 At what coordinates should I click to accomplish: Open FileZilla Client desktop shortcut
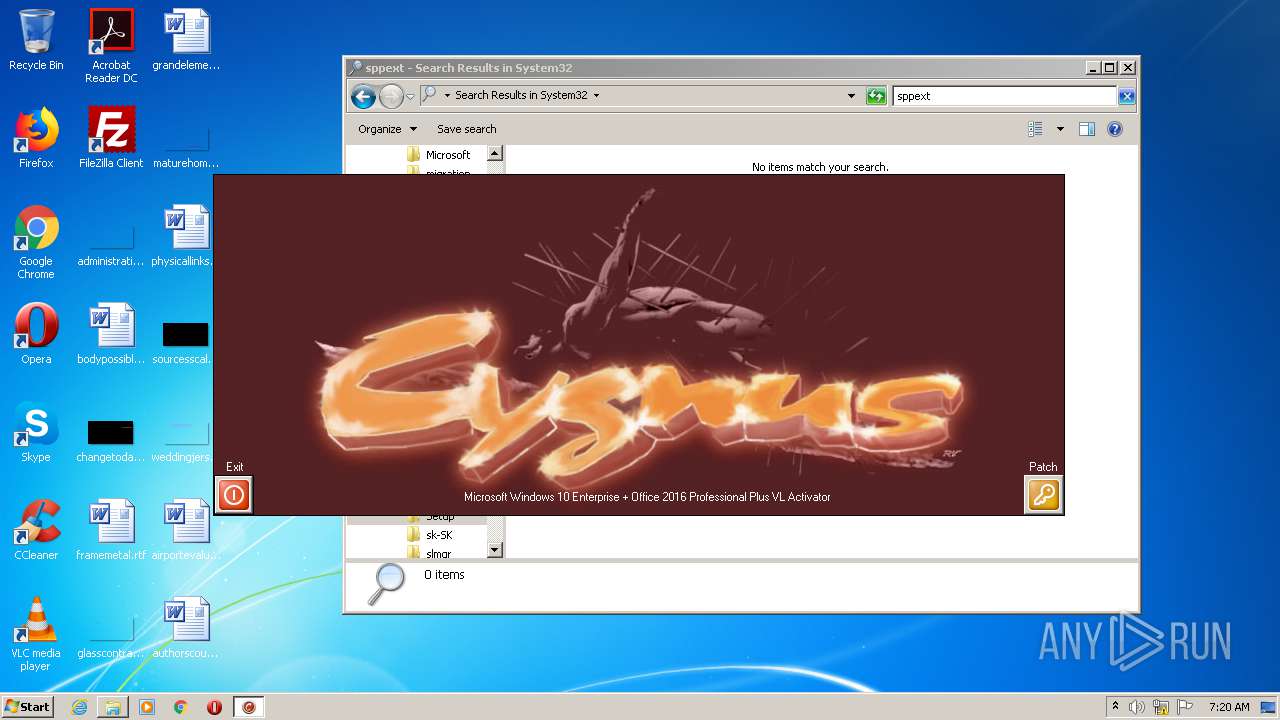111,138
